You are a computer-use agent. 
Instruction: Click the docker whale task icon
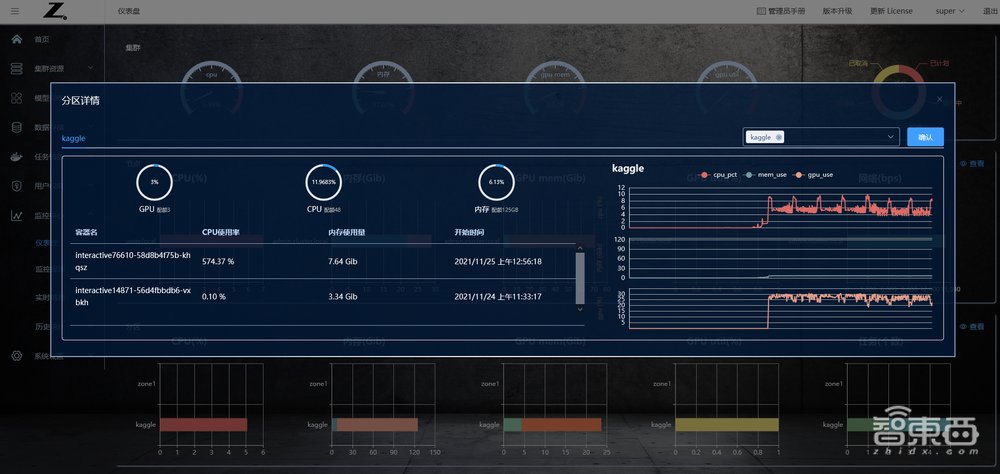click(16, 156)
